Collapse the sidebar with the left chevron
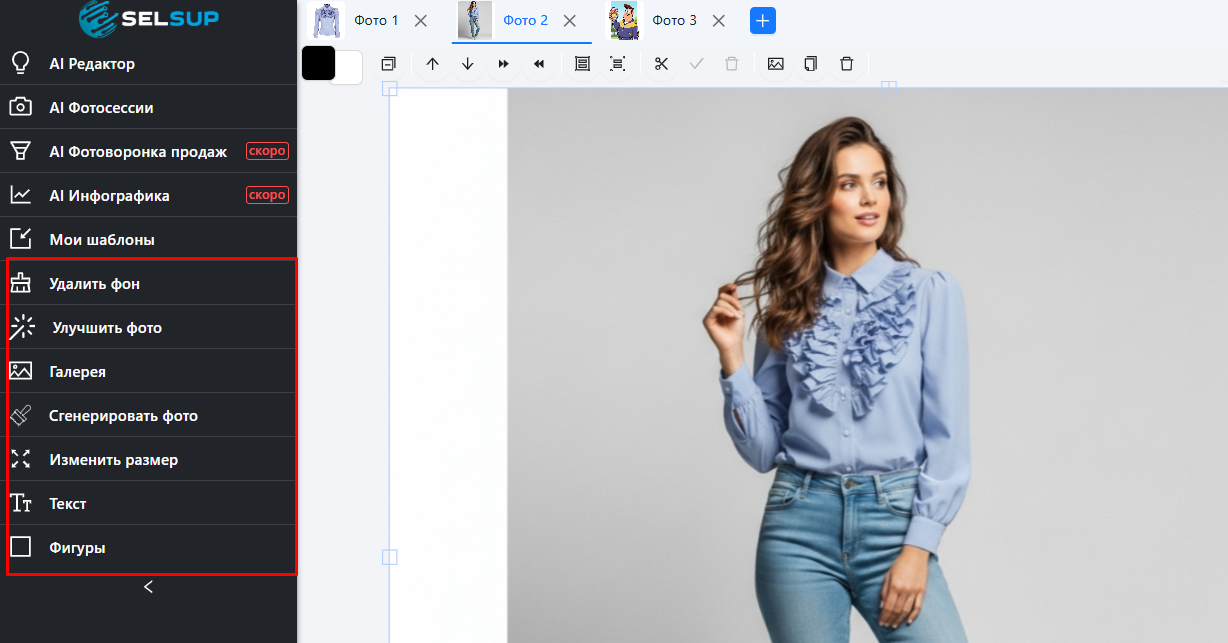 tap(148, 587)
